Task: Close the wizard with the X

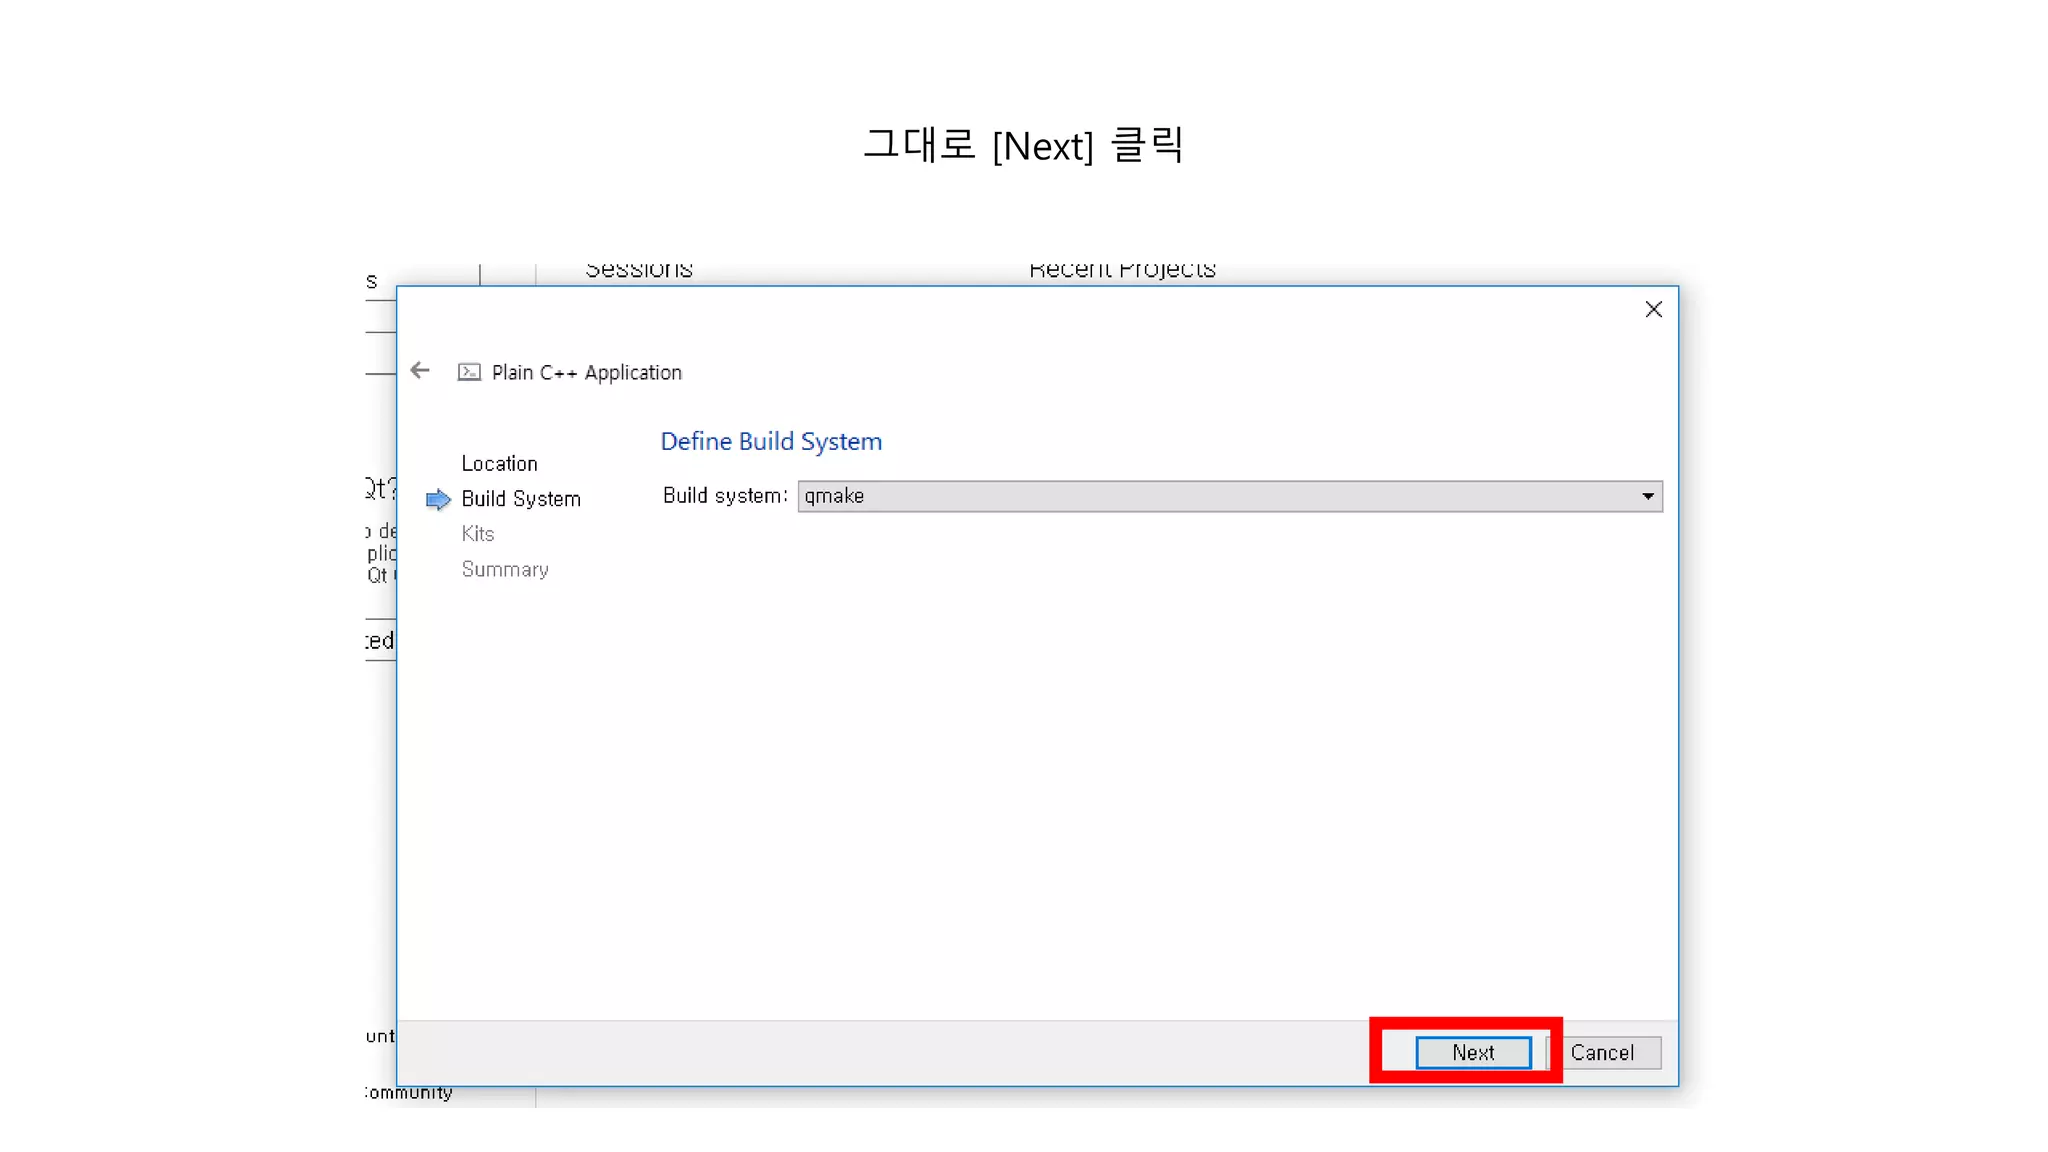Action: click(x=1653, y=310)
